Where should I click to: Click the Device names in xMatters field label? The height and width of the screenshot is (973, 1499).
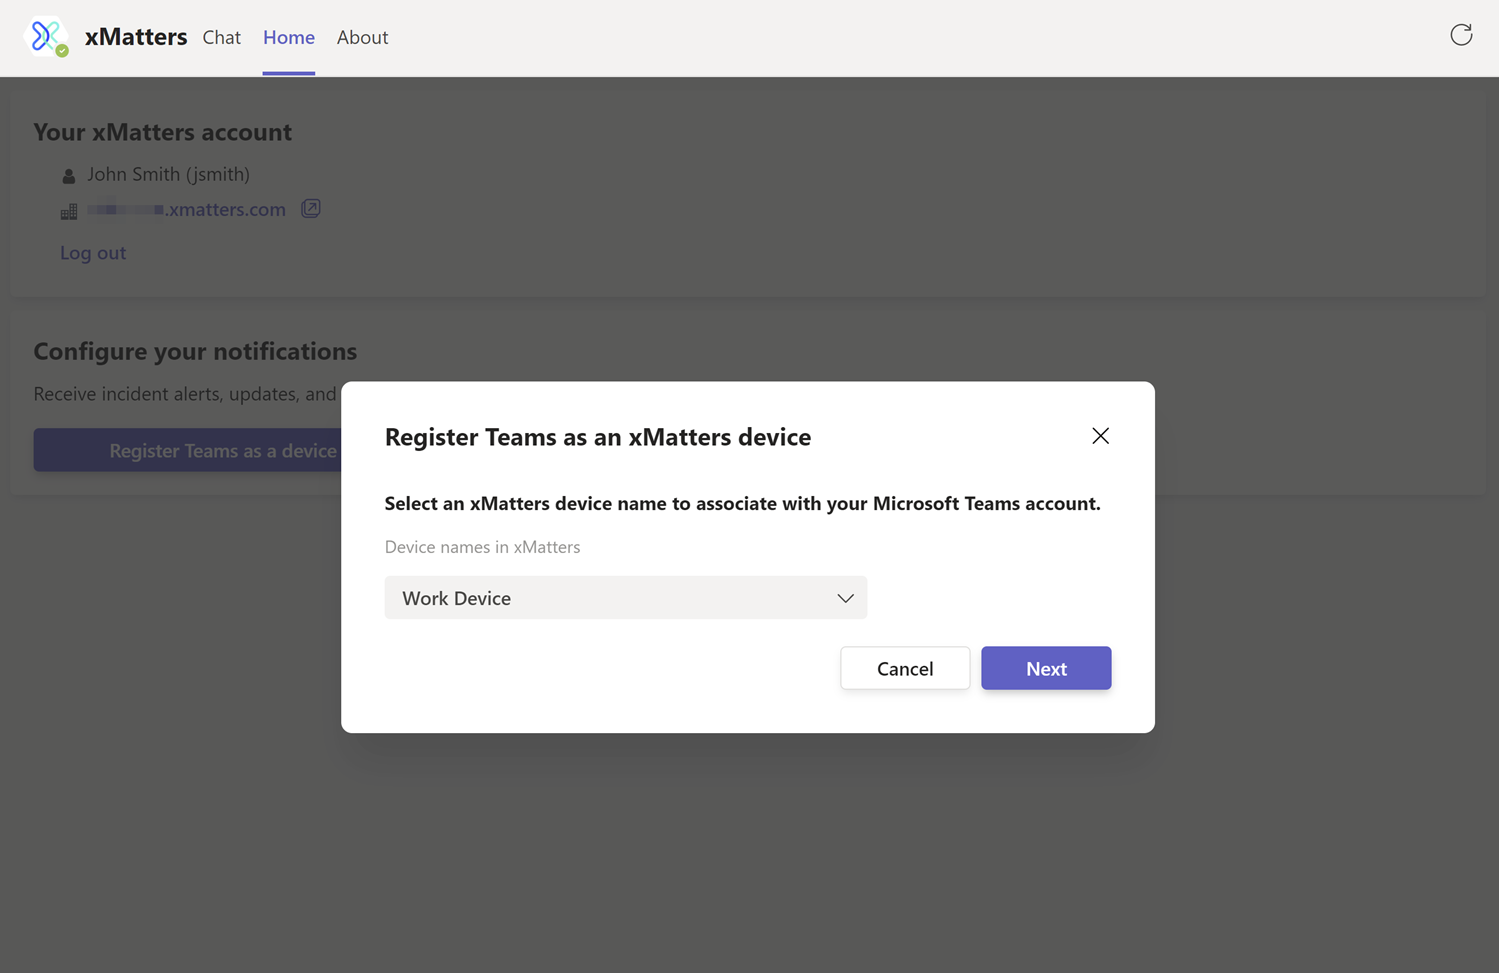click(482, 547)
